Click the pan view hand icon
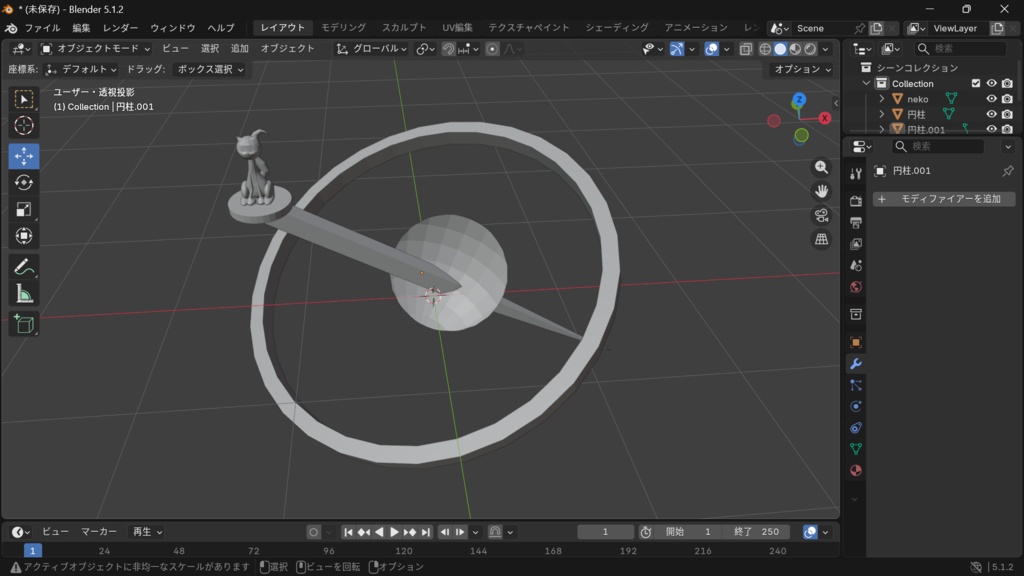Image resolution: width=1024 pixels, height=576 pixels. coord(821,191)
